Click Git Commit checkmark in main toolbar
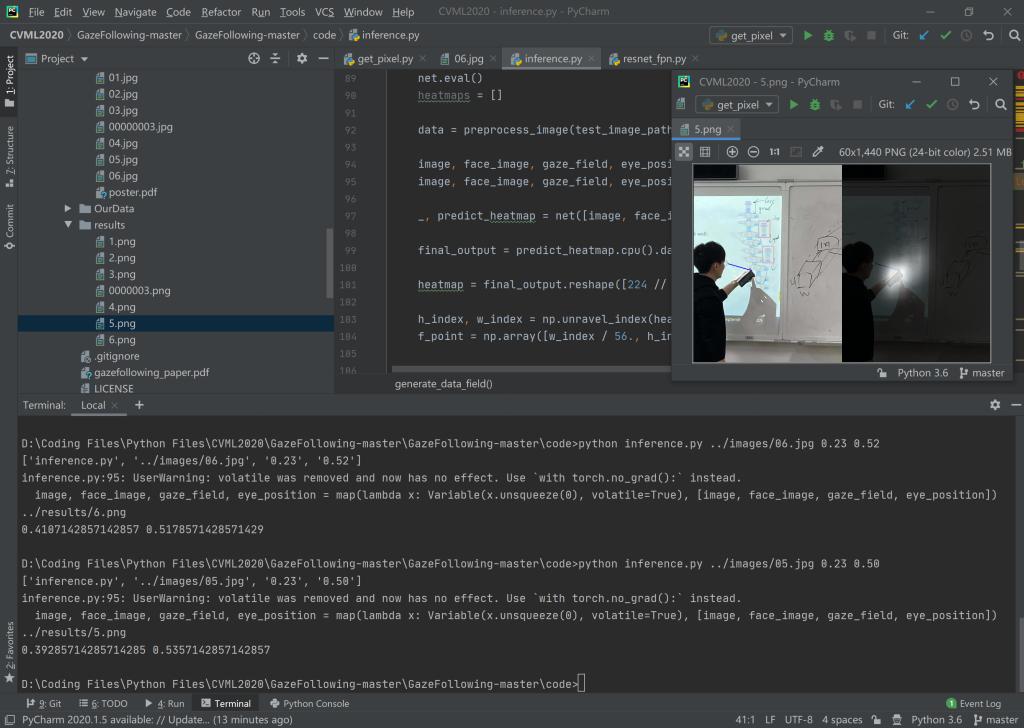This screenshot has height=728, width=1024. 945,35
